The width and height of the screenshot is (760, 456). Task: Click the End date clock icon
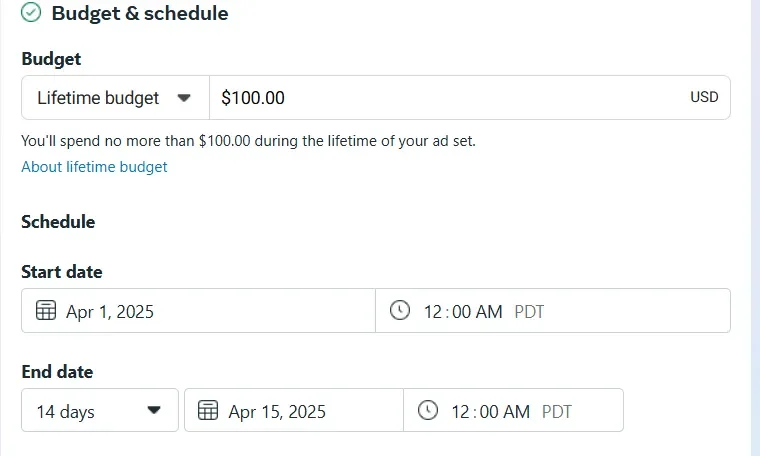[x=428, y=410]
